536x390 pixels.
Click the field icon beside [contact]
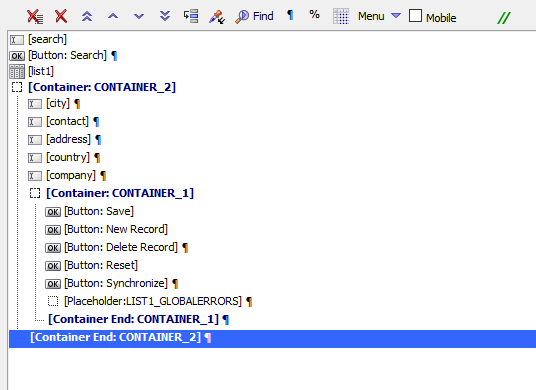pyautogui.click(x=35, y=122)
